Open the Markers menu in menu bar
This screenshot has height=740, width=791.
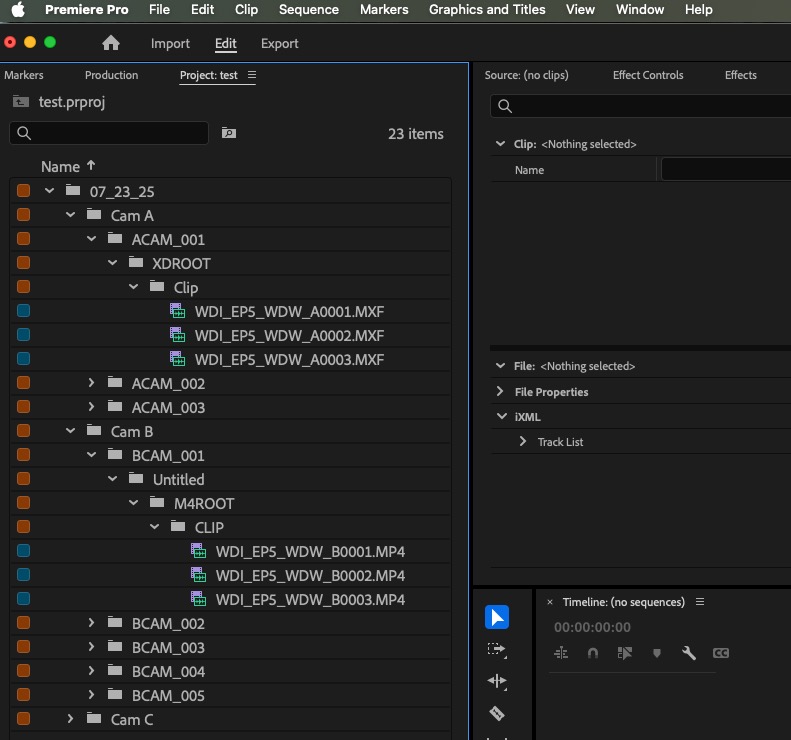[384, 10]
